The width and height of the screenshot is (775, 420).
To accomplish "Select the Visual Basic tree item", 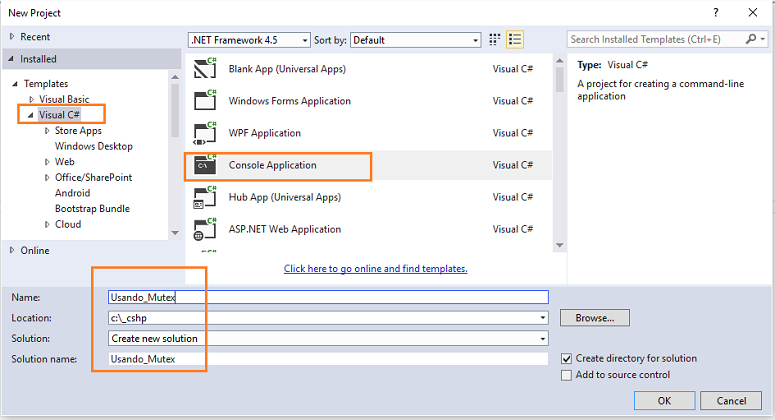I will click(64, 99).
